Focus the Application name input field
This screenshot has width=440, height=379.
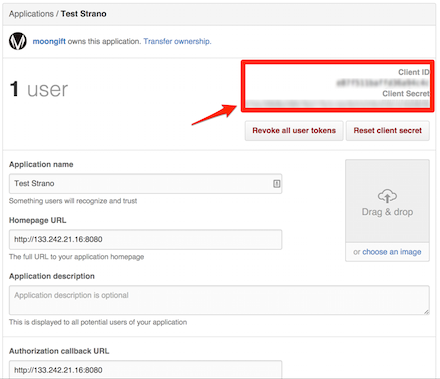145,183
